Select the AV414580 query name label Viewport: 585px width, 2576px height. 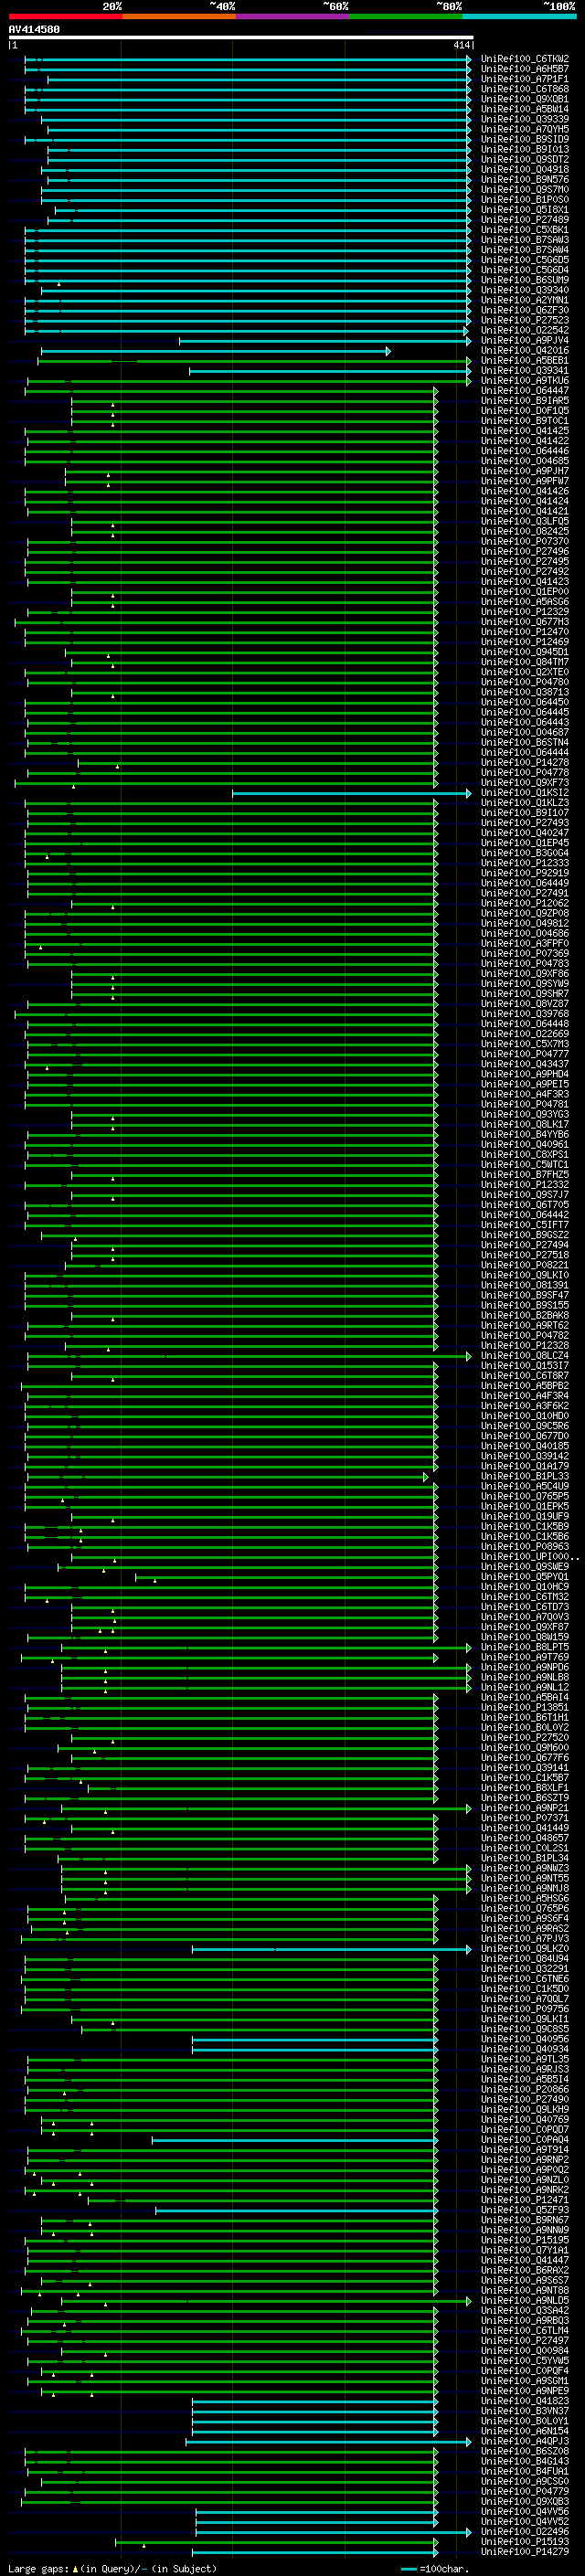34,30
